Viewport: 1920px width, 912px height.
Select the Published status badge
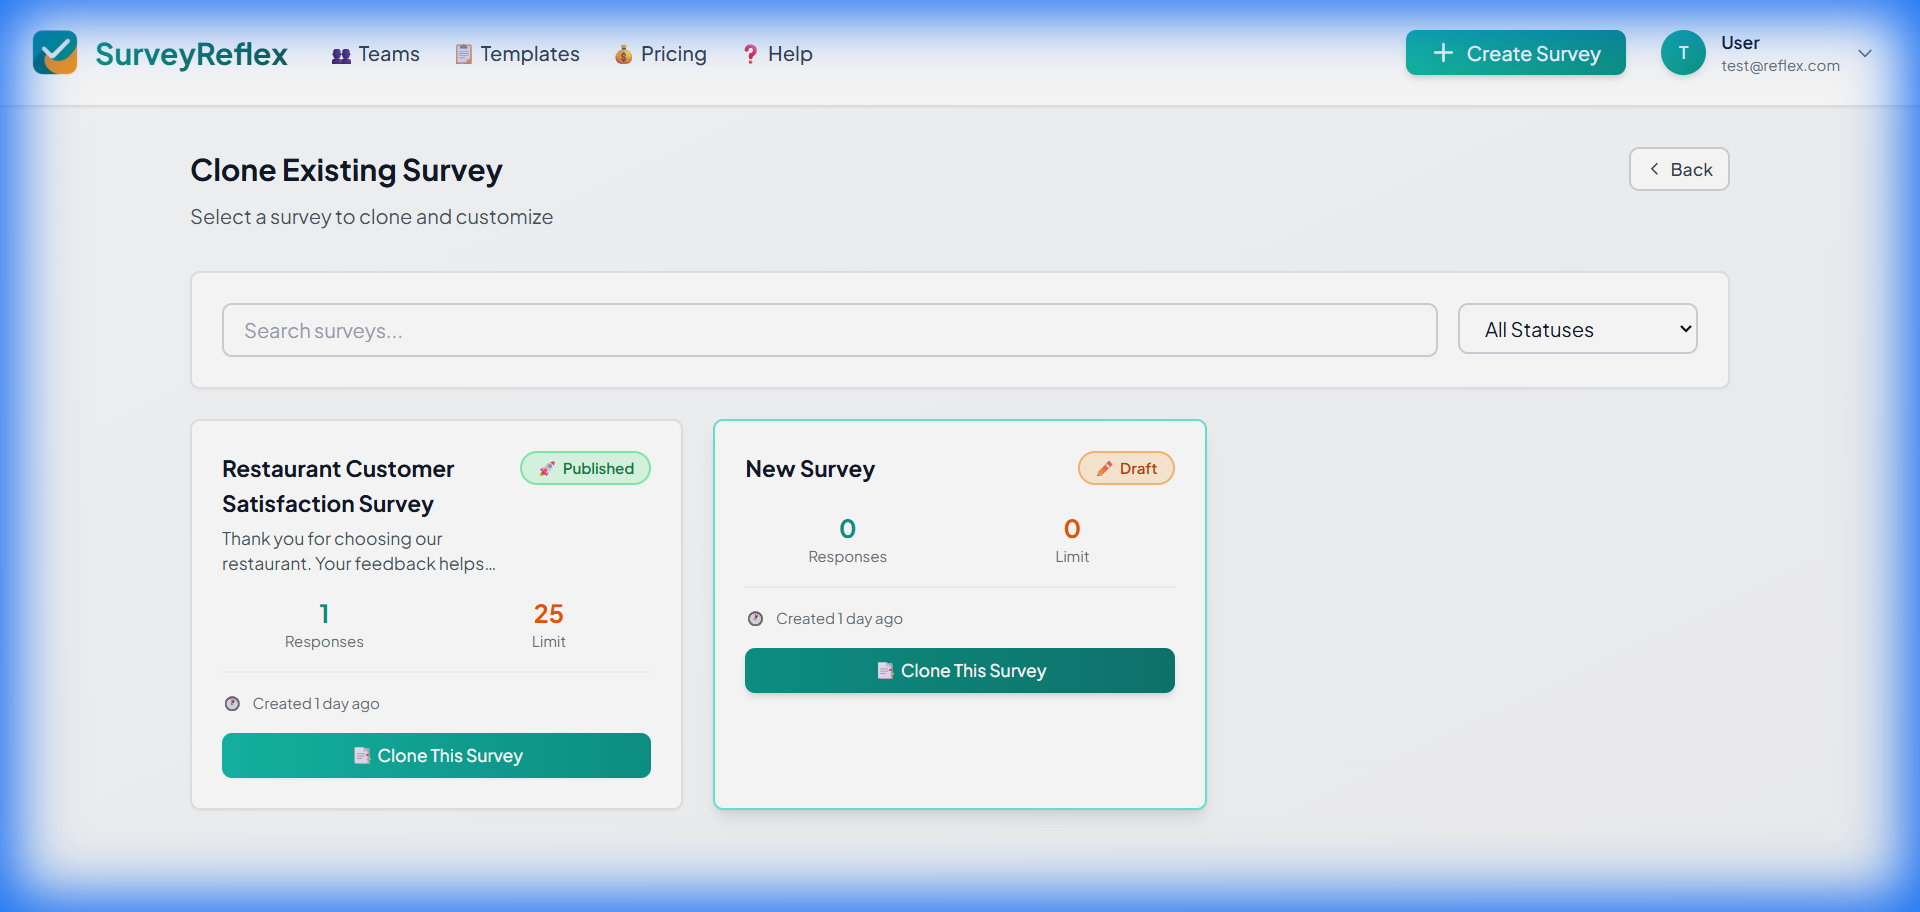(x=585, y=468)
